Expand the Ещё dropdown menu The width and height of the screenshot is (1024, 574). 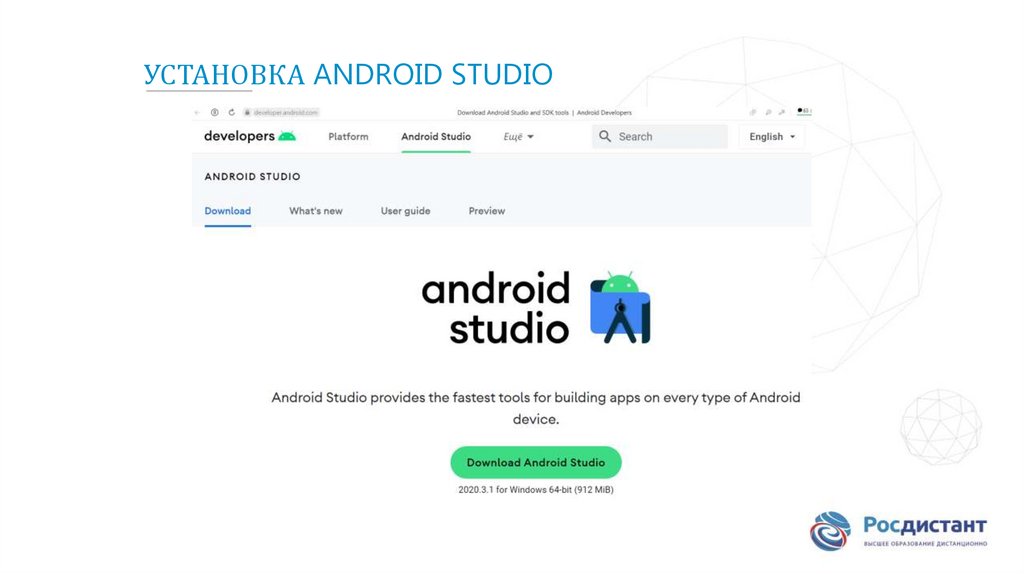(518, 137)
